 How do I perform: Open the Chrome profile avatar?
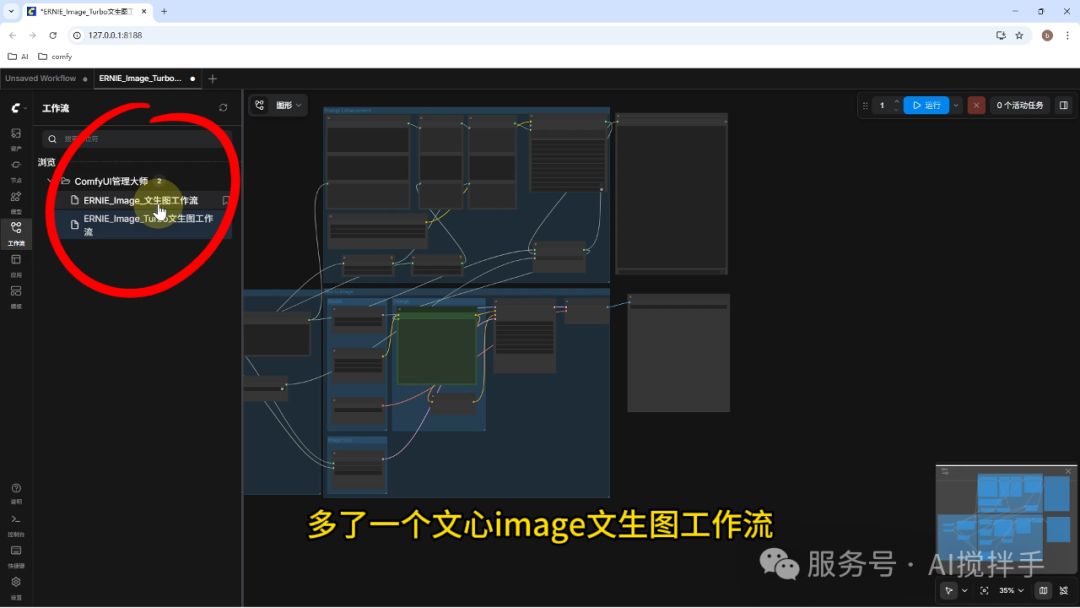click(1047, 35)
